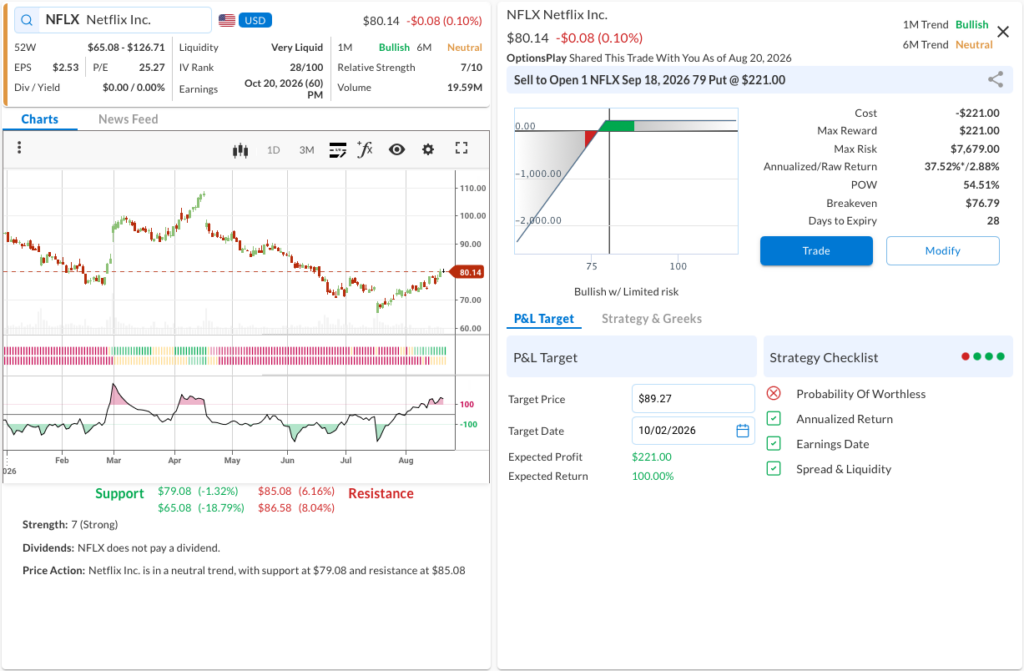Select the 3M chart range dropdown
The image size is (1024, 671).
coord(307,150)
